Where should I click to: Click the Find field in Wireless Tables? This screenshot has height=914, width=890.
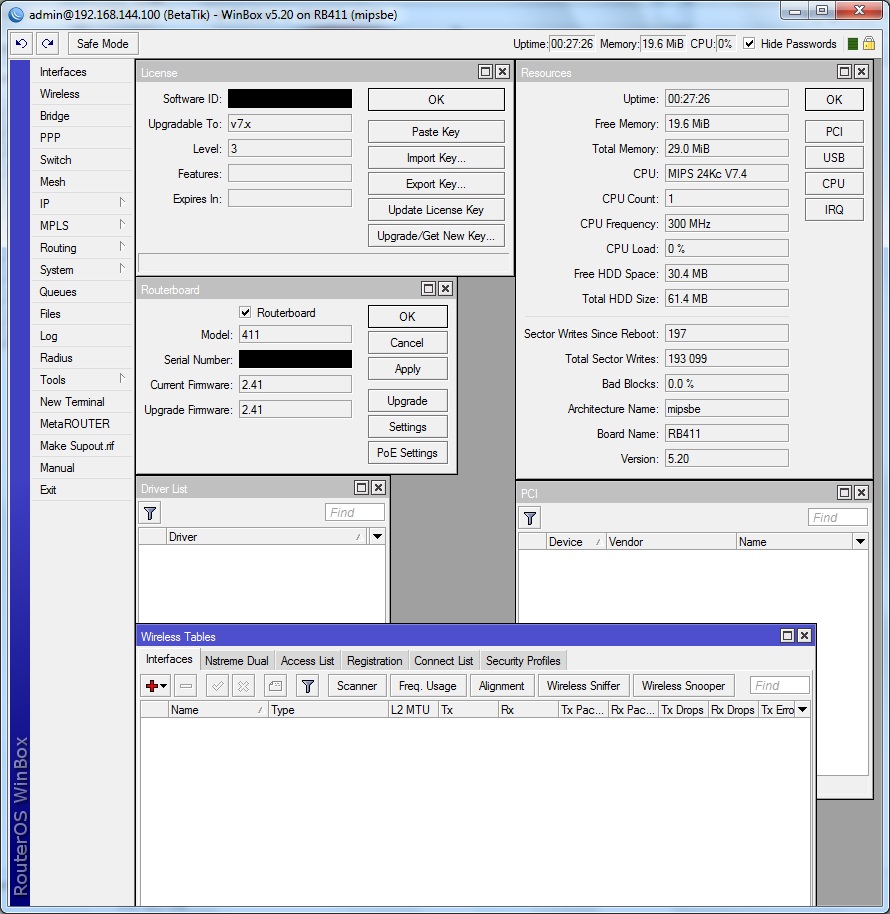pos(780,686)
